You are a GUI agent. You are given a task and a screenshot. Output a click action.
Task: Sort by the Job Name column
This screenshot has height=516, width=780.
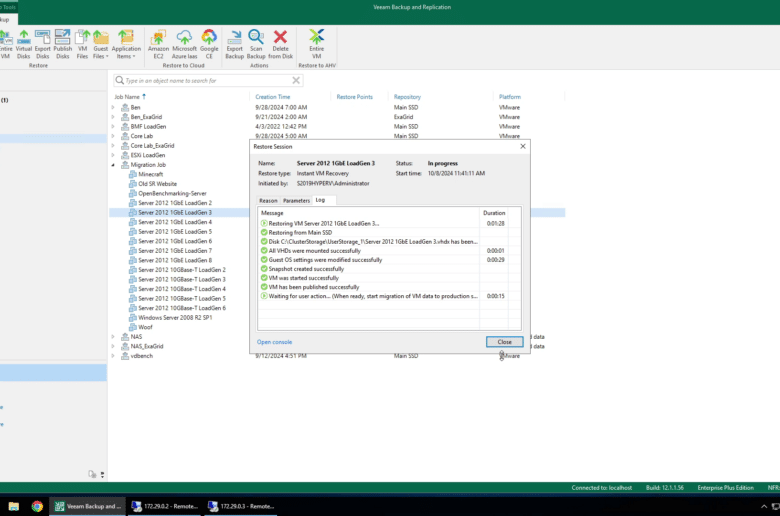[126, 97]
